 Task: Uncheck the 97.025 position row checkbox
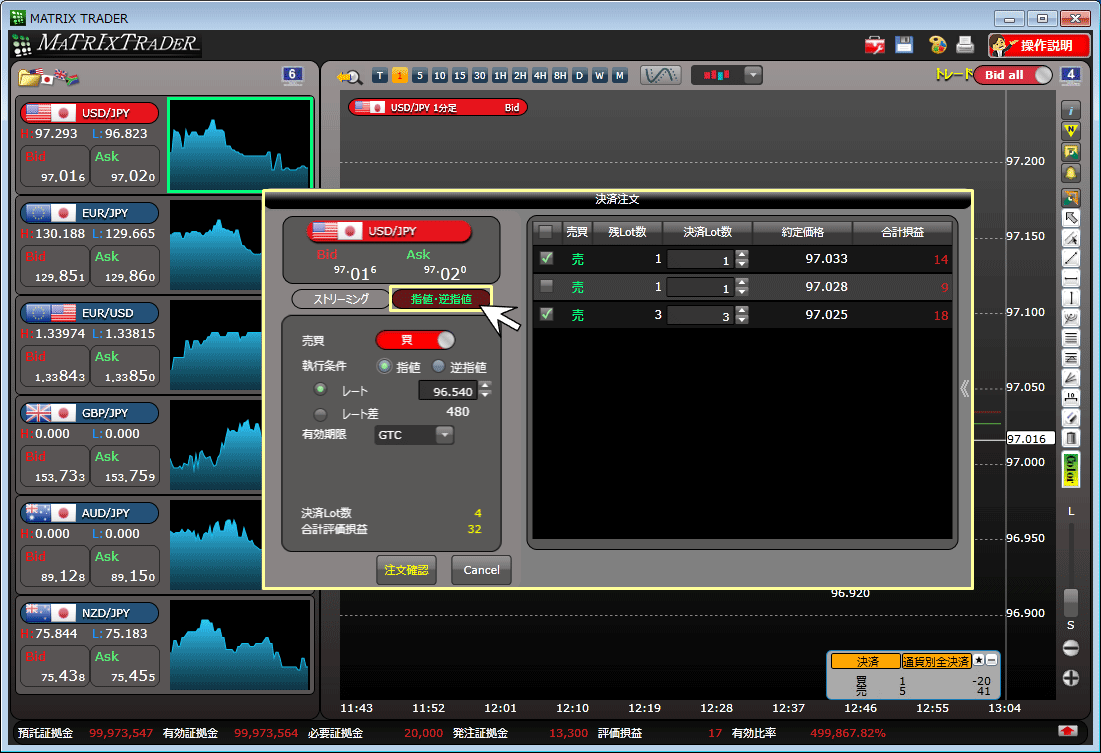point(546,315)
